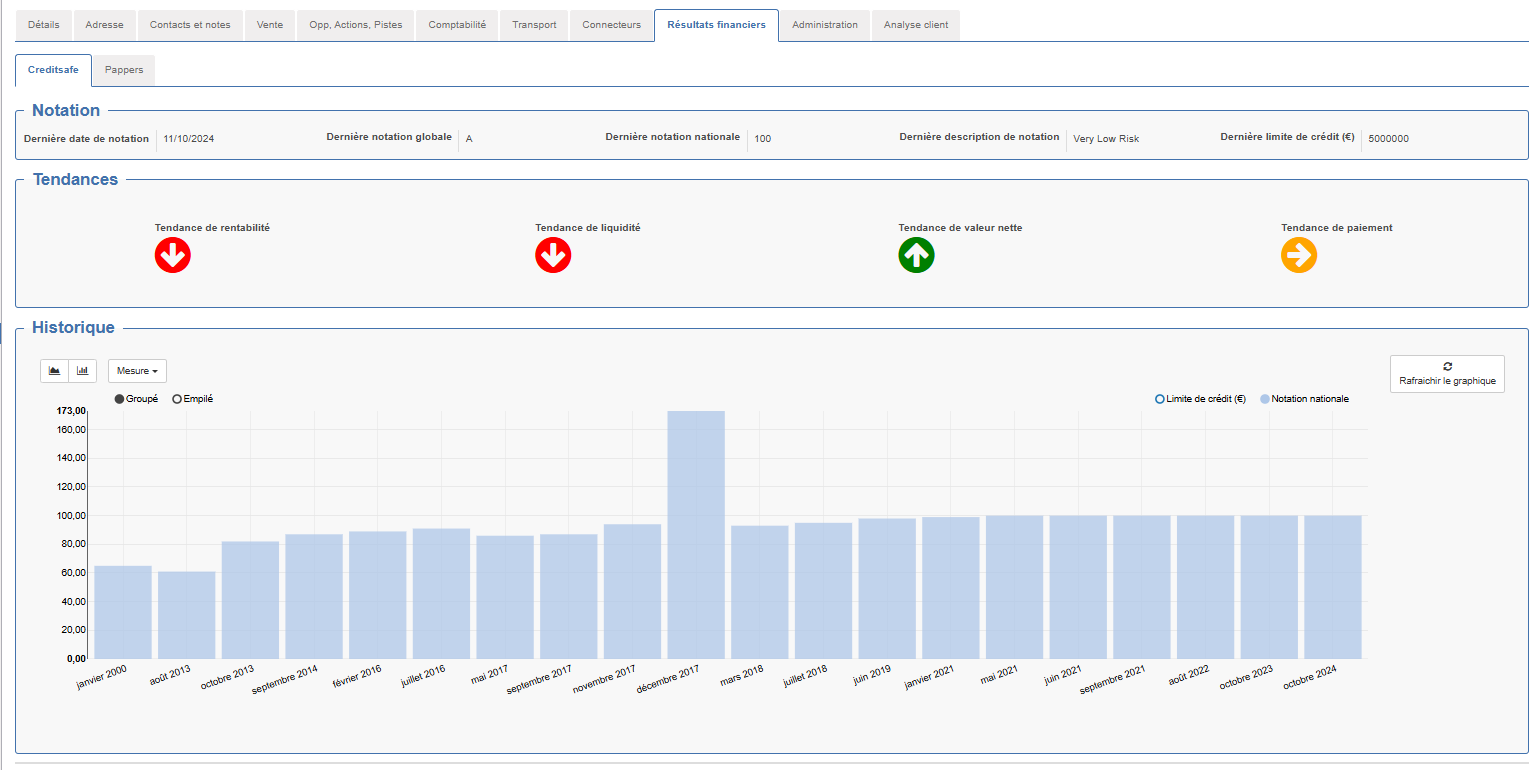Switch to the Pappers sub-tab
The height and width of the screenshot is (770, 1540).
coord(124,70)
